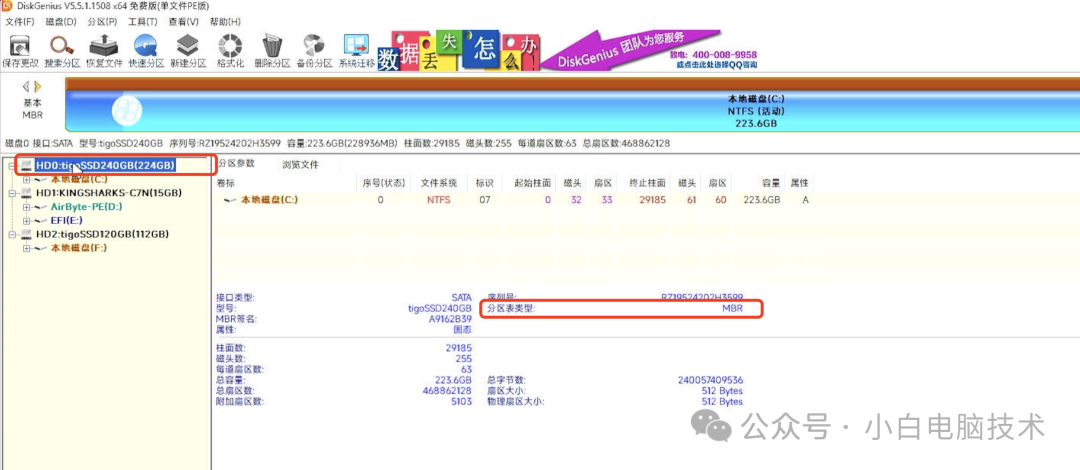Collapse the HD1:KINGSHARKS-C7N node

tap(12, 193)
